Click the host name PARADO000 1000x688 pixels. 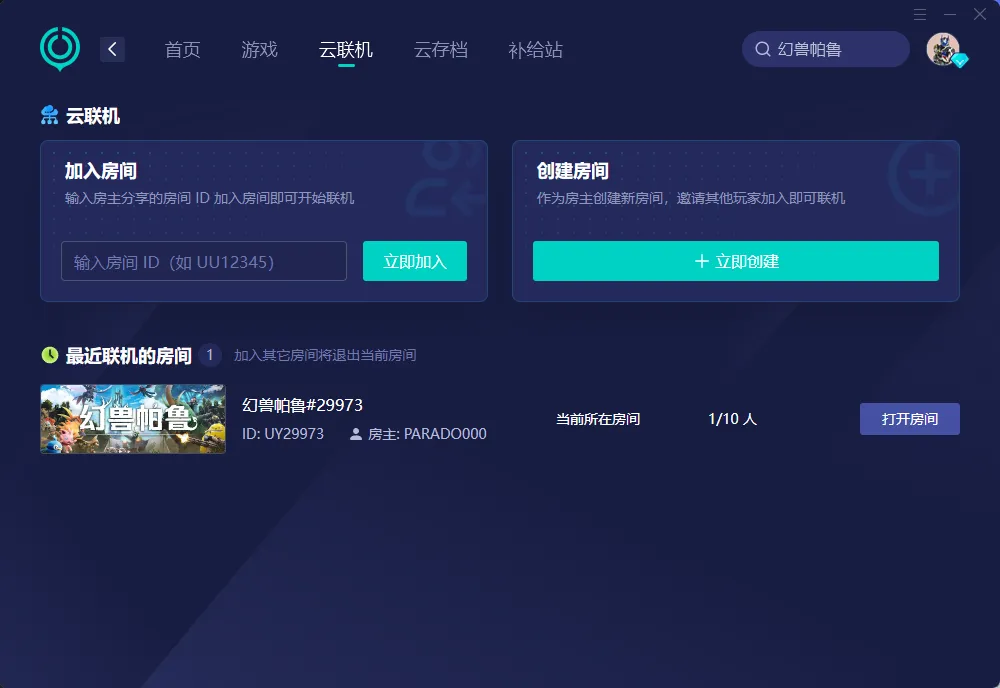pyautogui.click(x=445, y=434)
